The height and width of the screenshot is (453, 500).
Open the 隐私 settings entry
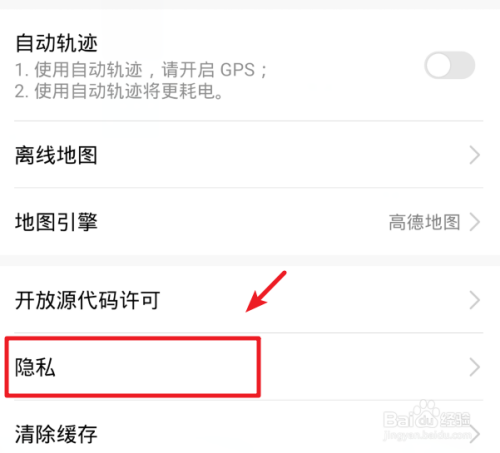point(249,367)
